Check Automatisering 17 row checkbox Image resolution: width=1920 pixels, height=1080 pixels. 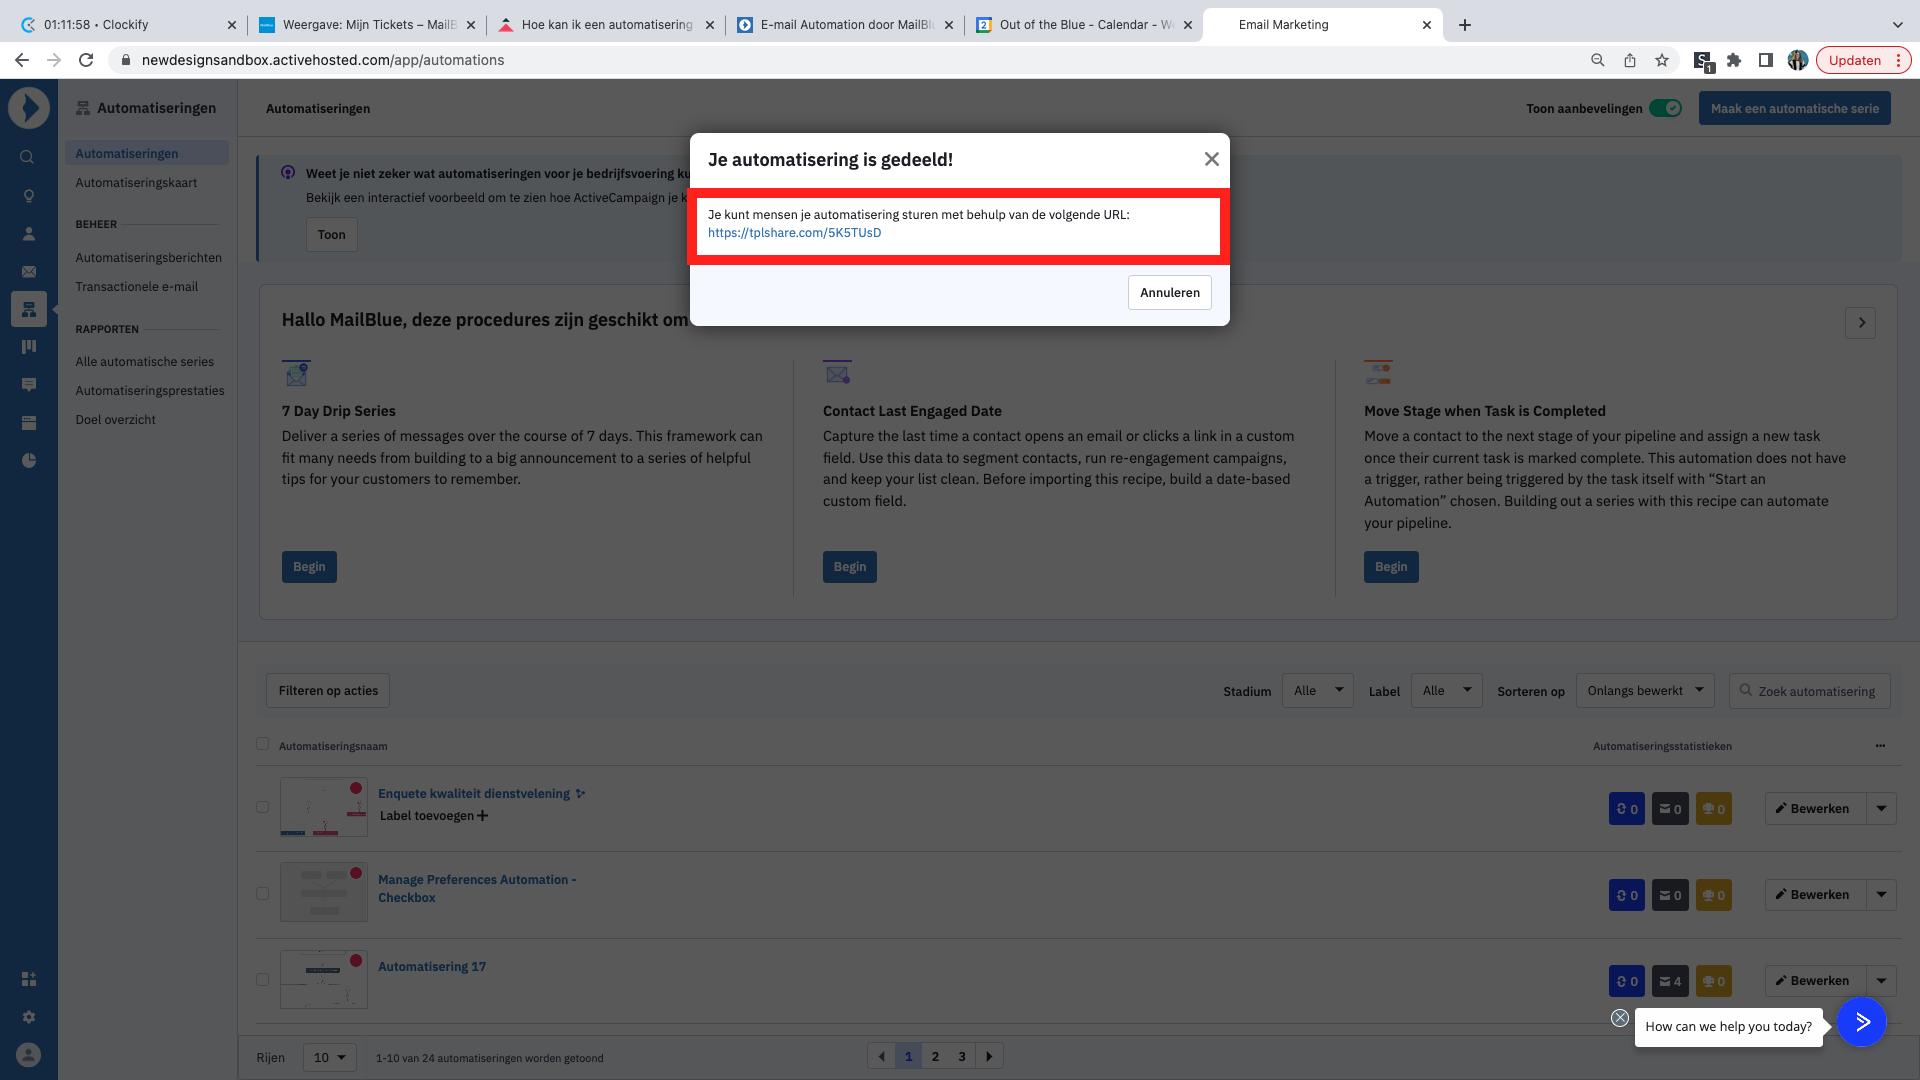262,980
